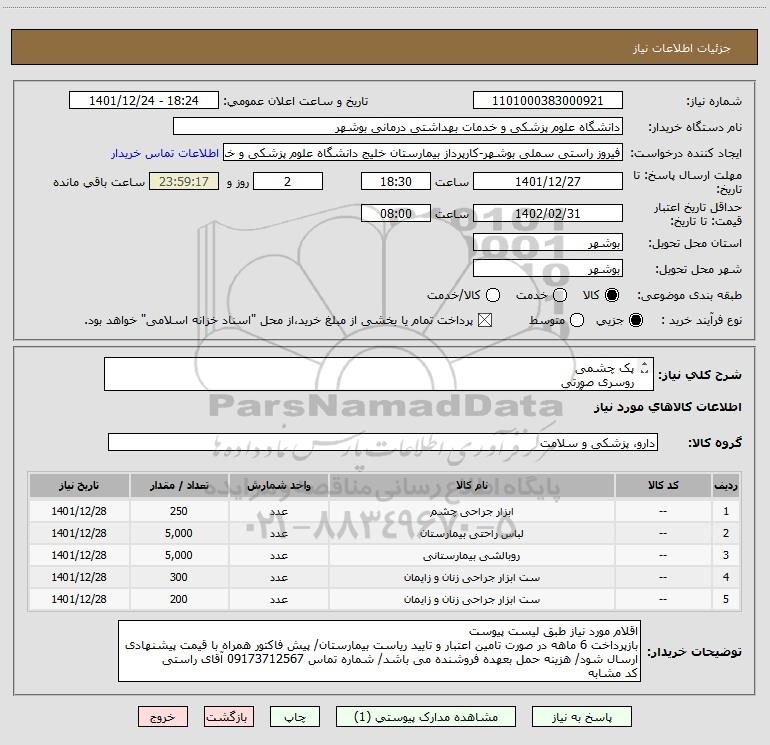Click the scroll arrows in شرح کلی نیاز box
The image size is (770, 745).
point(644,368)
